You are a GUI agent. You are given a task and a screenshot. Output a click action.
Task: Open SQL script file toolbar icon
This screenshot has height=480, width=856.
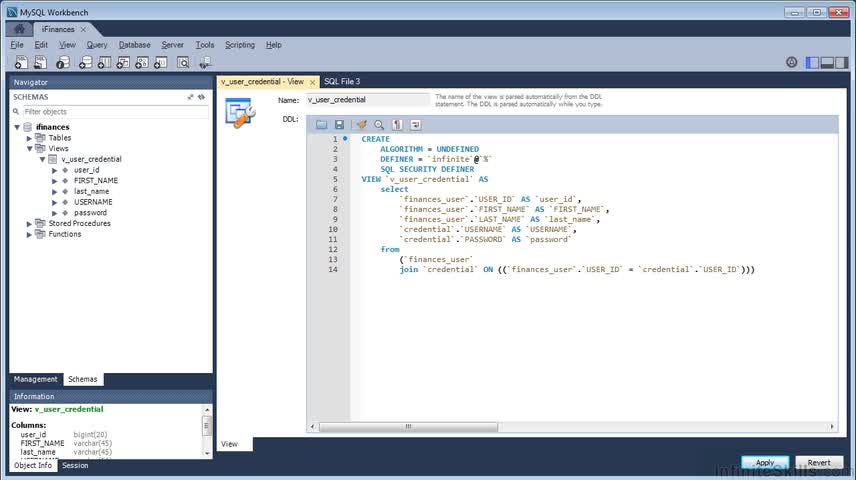[40, 63]
